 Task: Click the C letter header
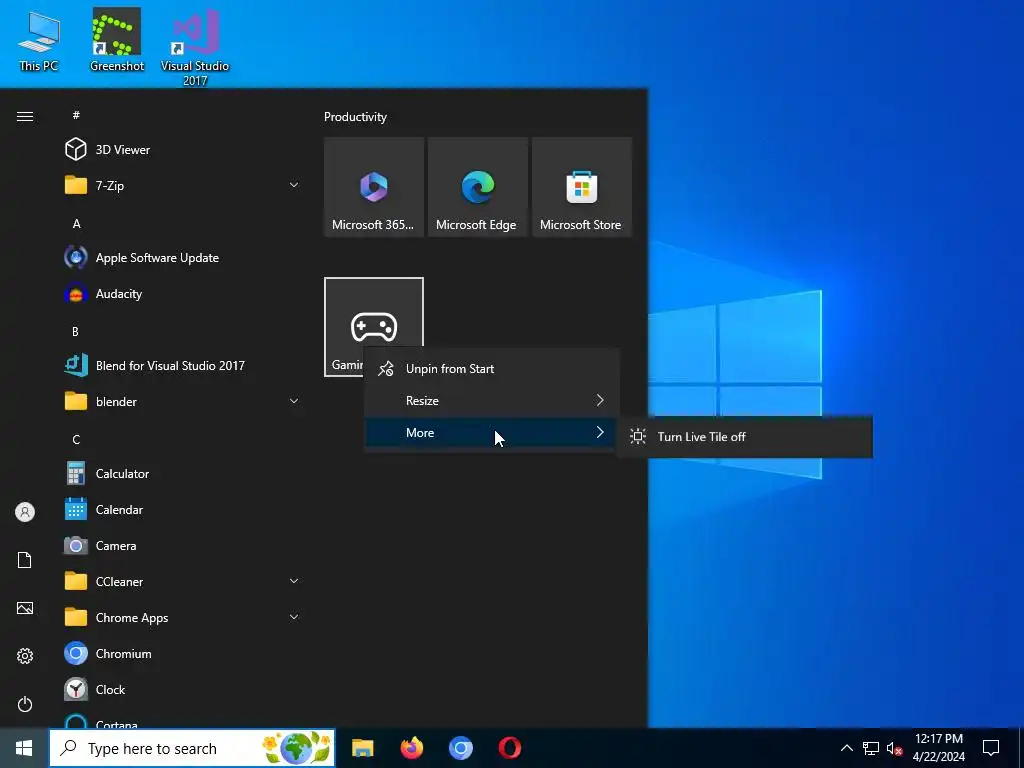click(x=76, y=440)
